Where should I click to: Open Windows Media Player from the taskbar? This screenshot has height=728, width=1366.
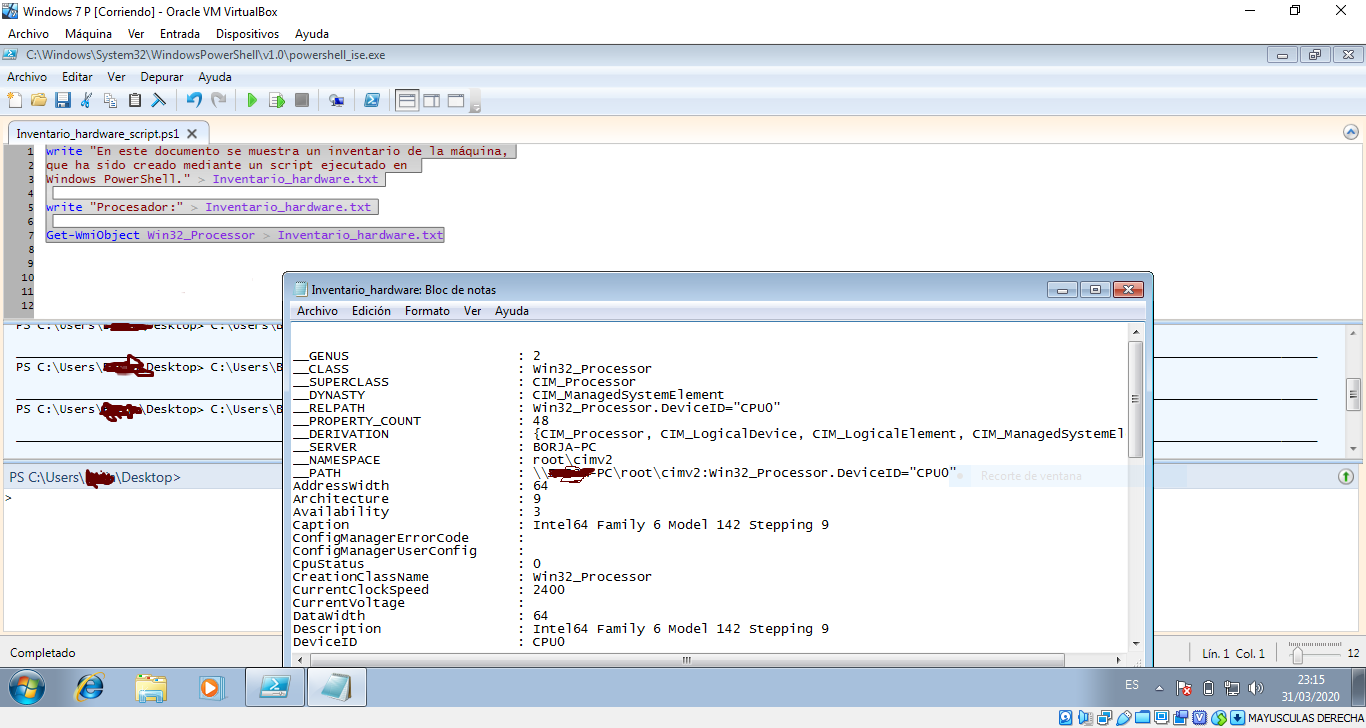[211, 687]
